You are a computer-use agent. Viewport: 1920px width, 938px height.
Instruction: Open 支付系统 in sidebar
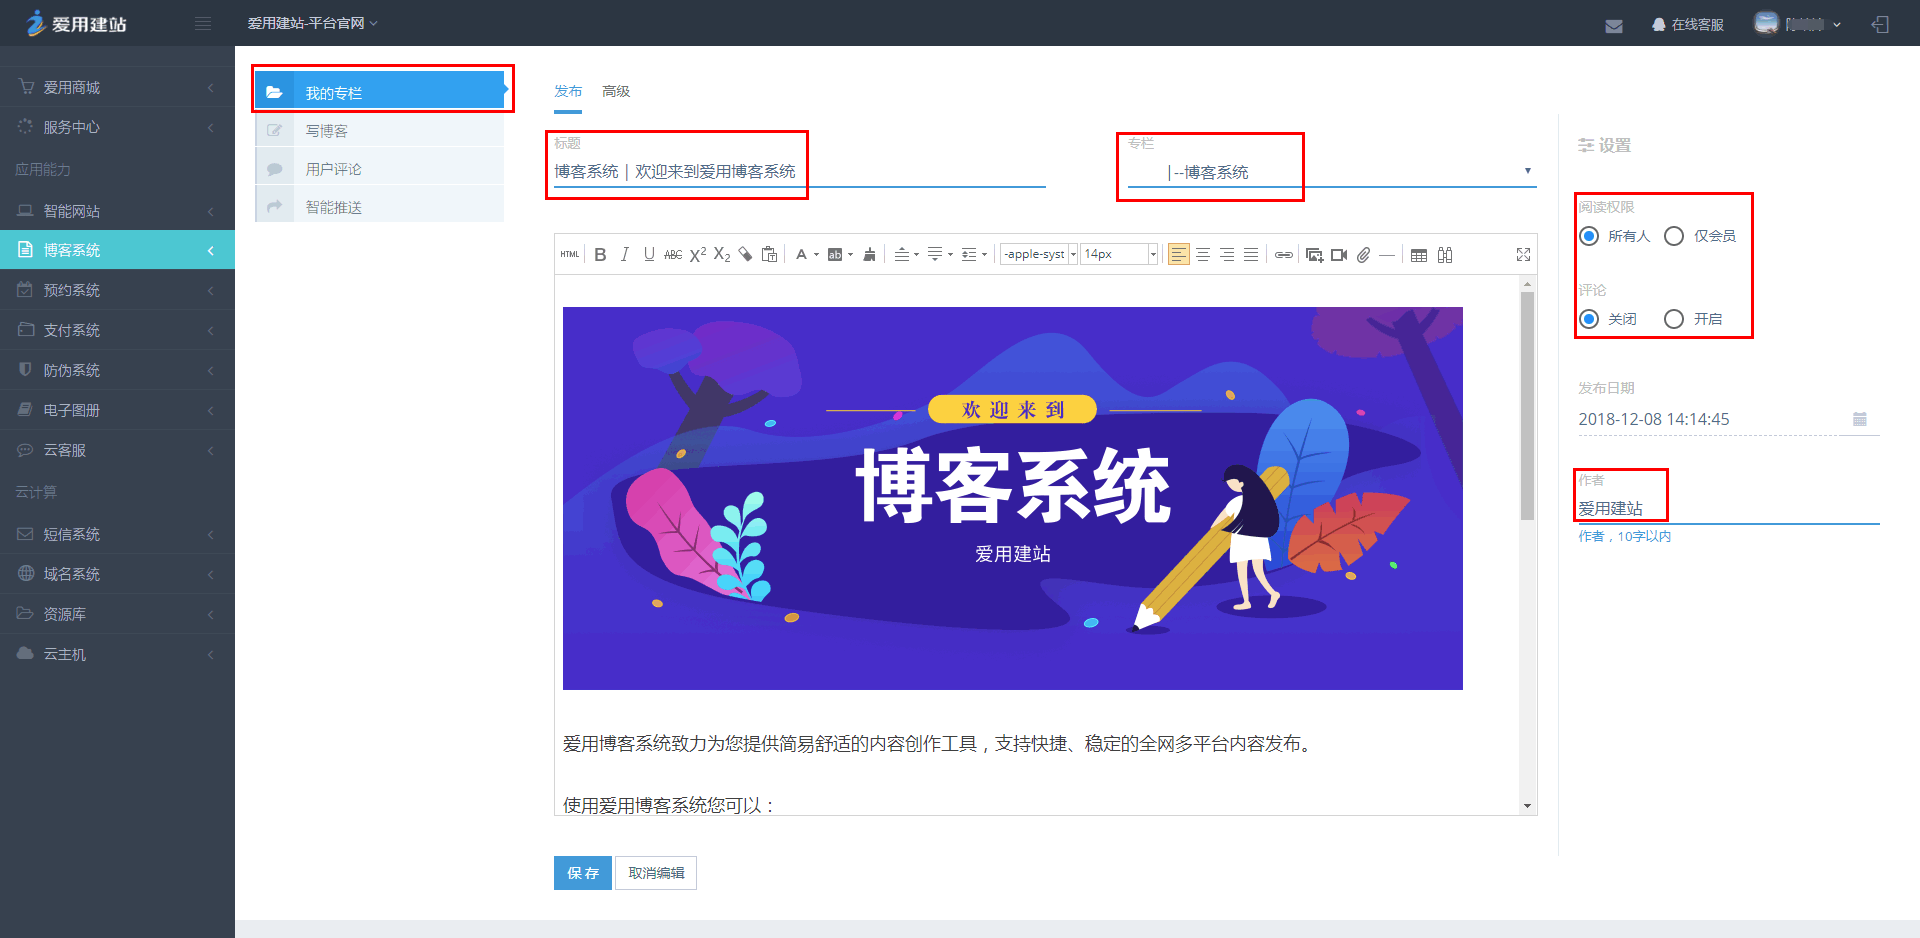coord(117,330)
